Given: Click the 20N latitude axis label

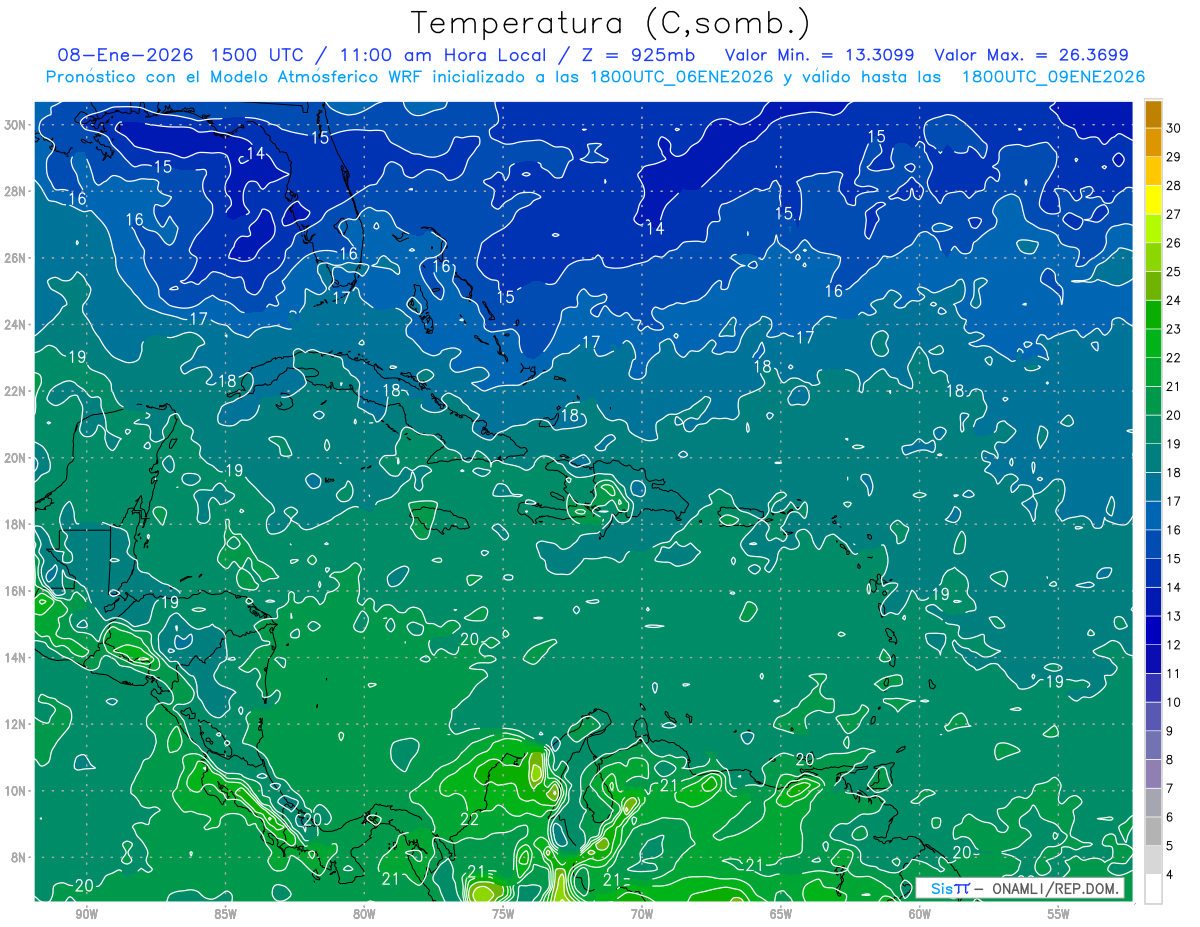Looking at the screenshot, I should tap(17, 458).
